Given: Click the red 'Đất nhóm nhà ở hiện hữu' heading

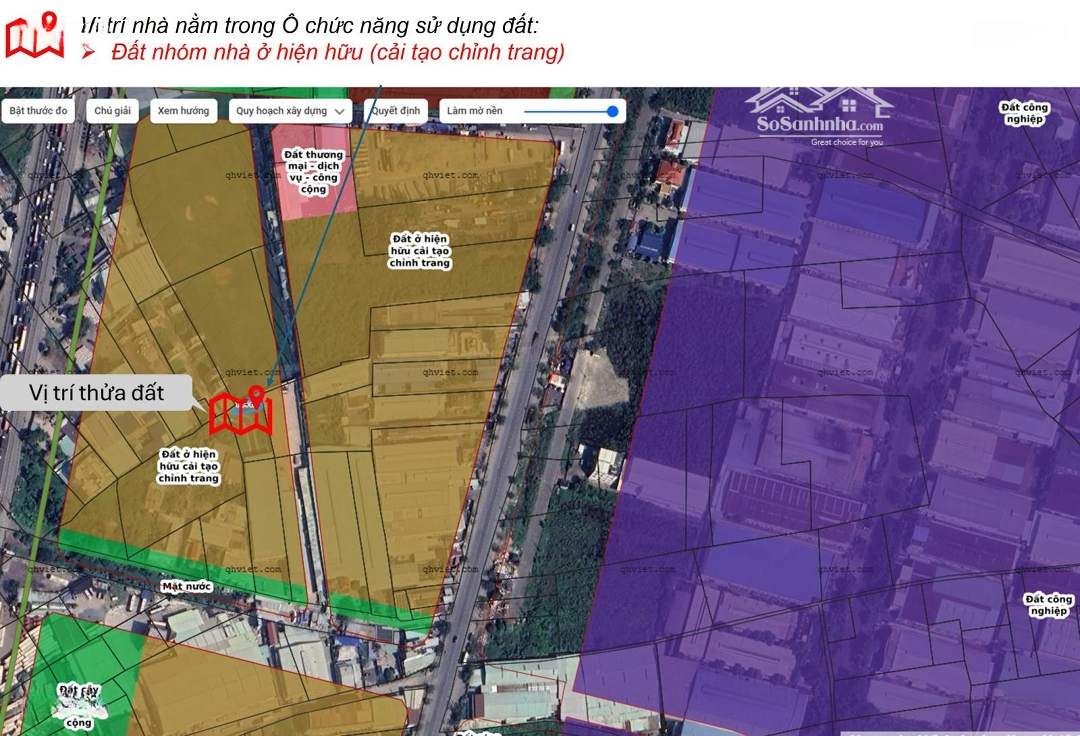Looking at the screenshot, I should tap(337, 52).
